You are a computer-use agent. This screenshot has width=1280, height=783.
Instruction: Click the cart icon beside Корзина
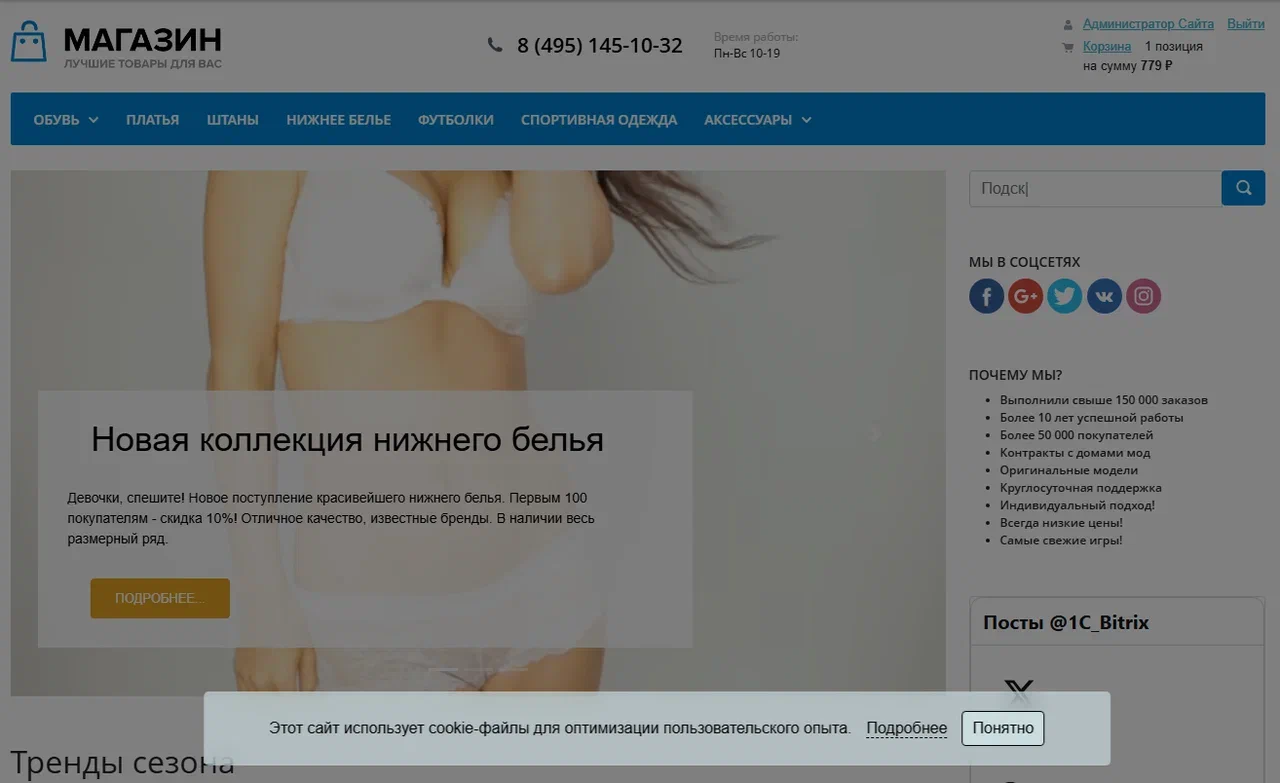(1068, 47)
